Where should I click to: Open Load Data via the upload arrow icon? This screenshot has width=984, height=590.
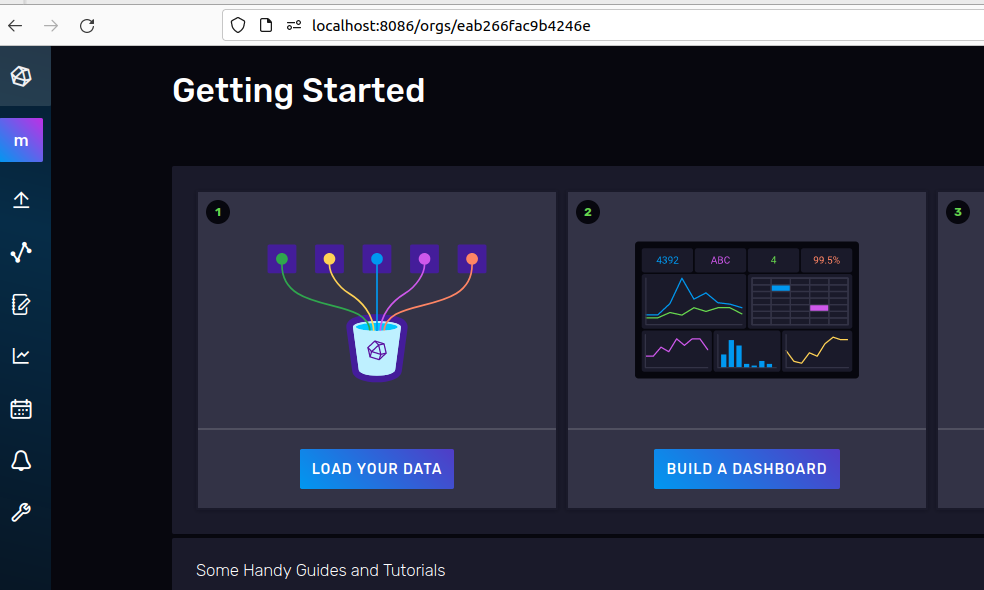click(21, 200)
